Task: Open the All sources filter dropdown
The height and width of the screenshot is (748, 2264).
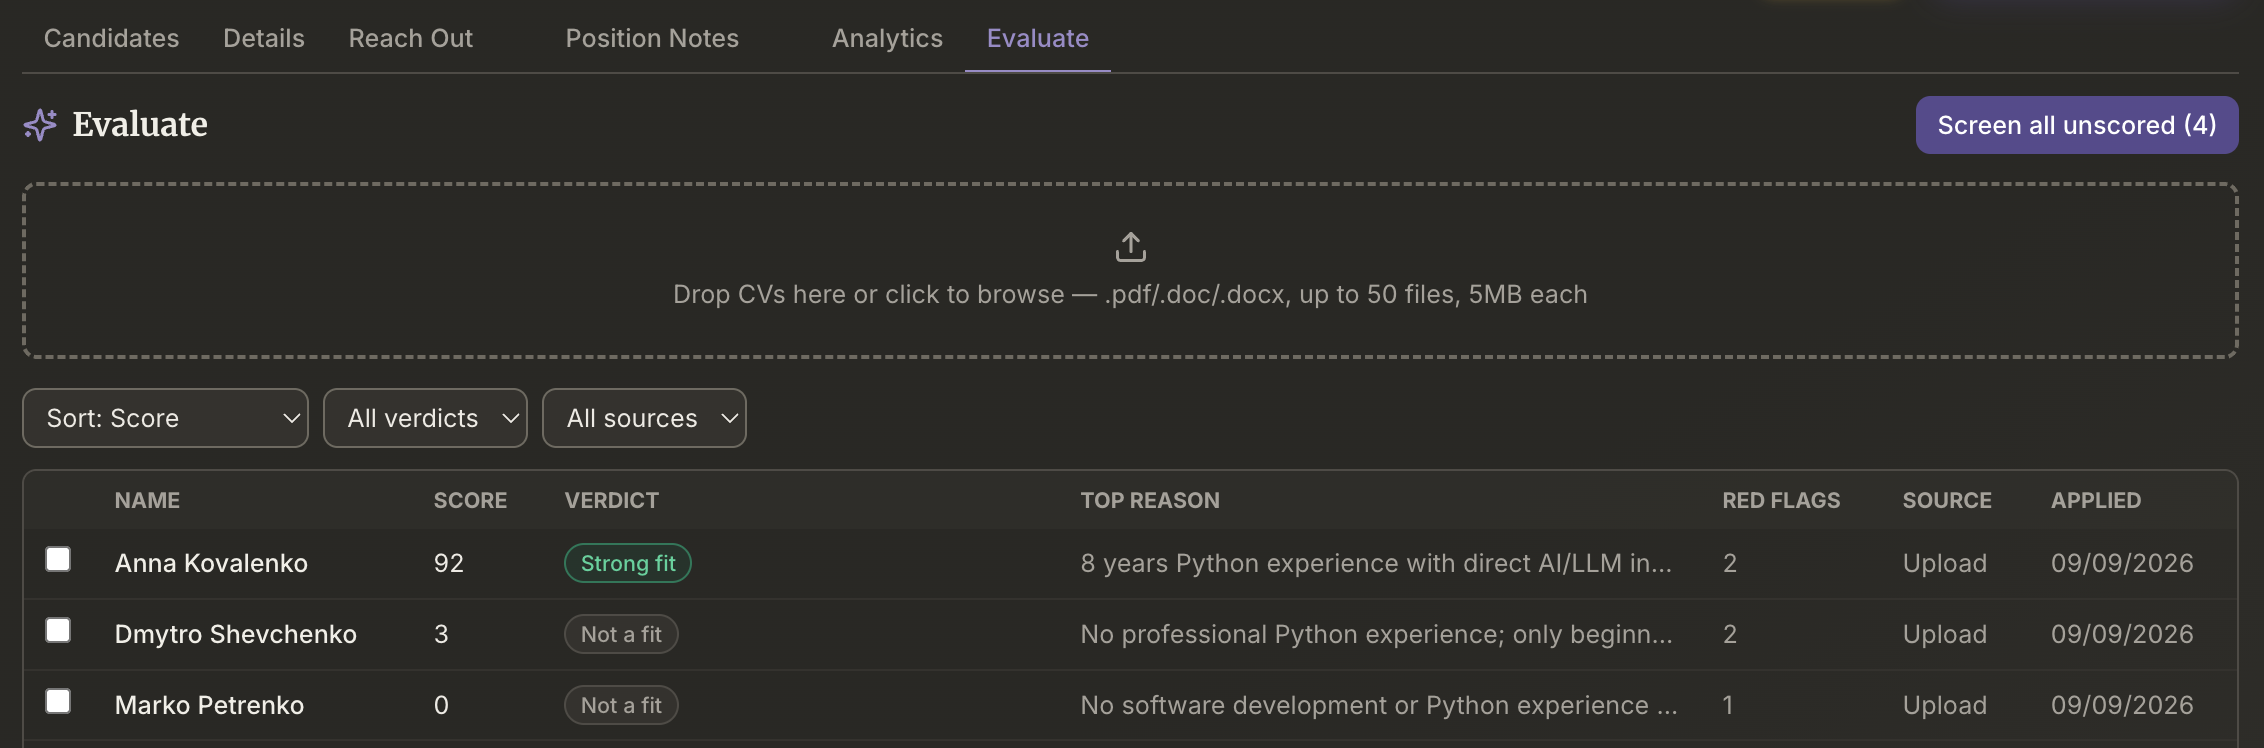Action: point(644,418)
